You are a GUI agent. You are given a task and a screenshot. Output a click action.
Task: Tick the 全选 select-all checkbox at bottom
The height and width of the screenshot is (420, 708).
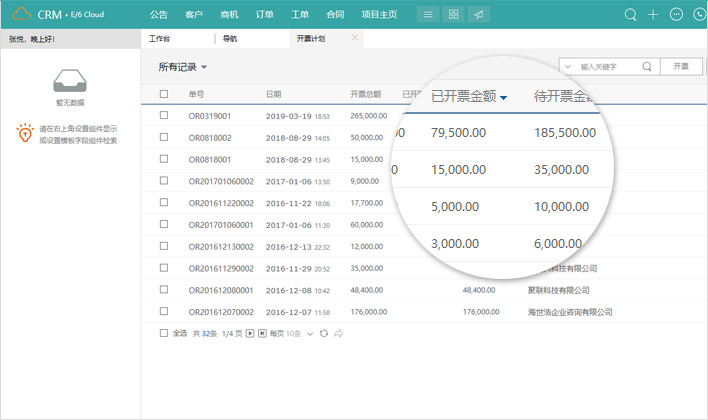tap(164, 333)
